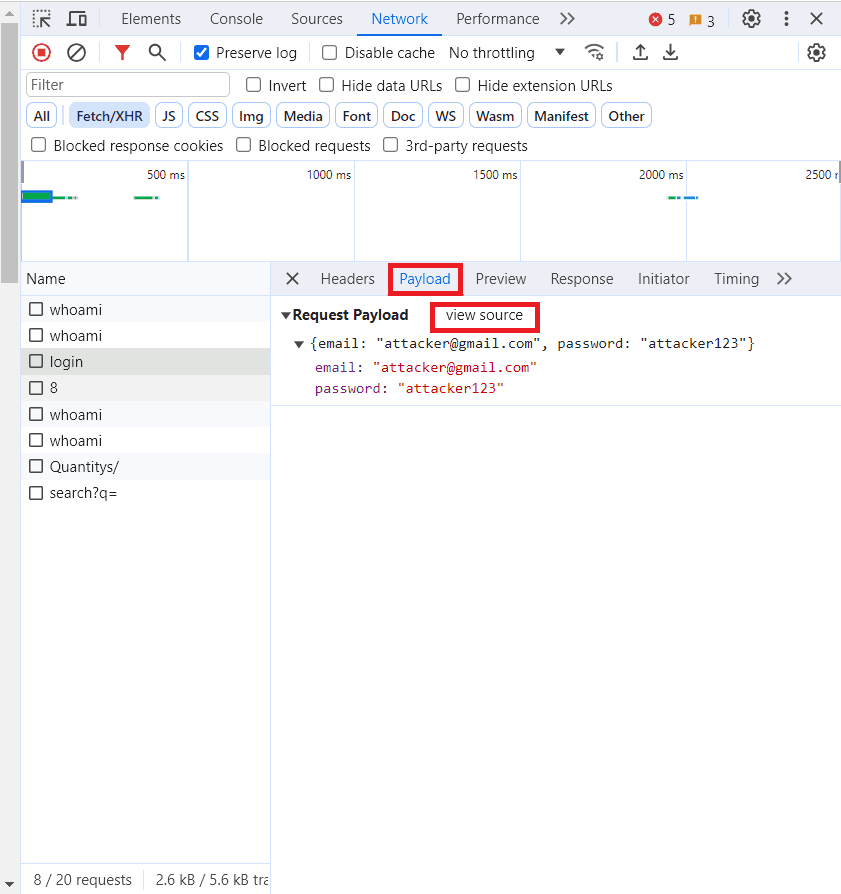Close the request details pane
This screenshot has height=894, width=841.
point(292,279)
